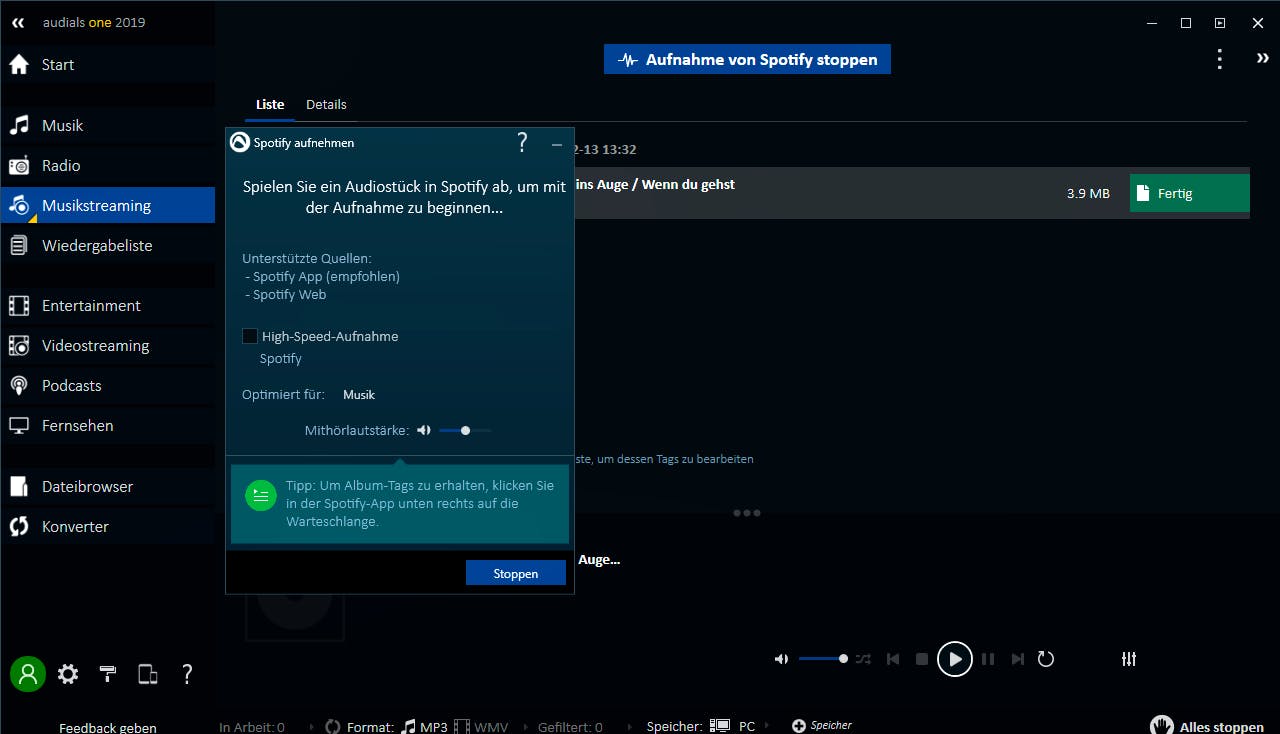The image size is (1280, 734).
Task: Click the Gefiltert: 0 status
Action: (x=570, y=727)
